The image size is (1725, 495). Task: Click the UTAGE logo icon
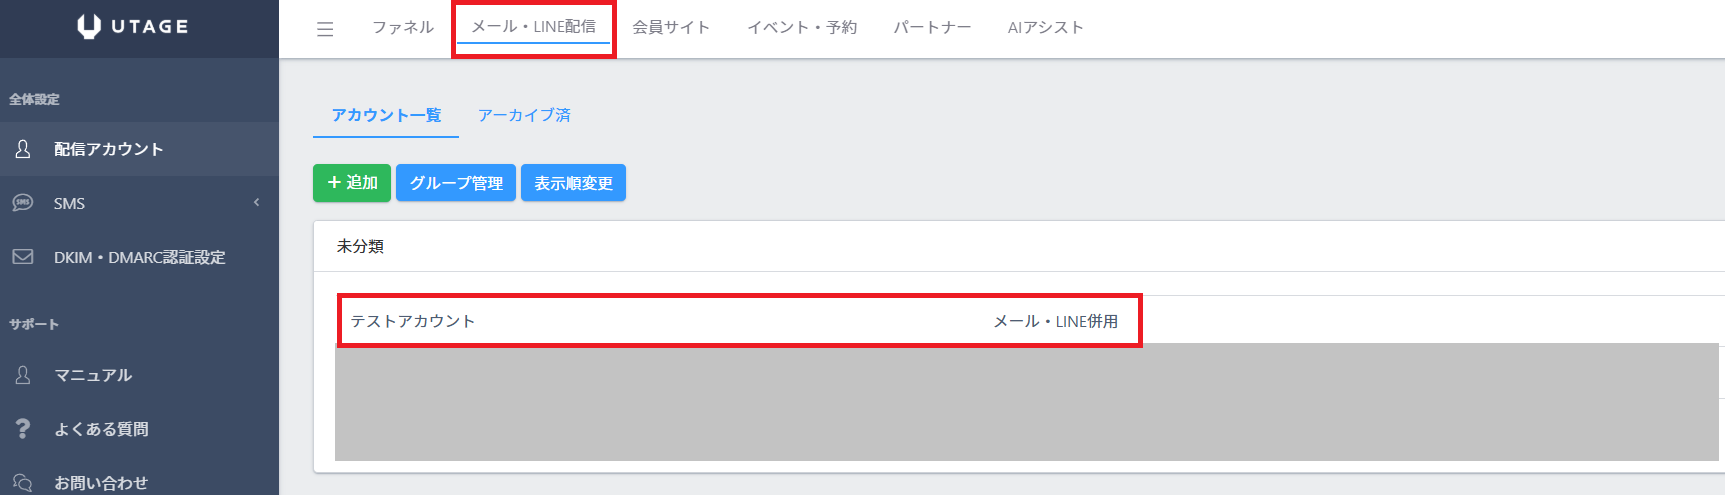point(89,27)
